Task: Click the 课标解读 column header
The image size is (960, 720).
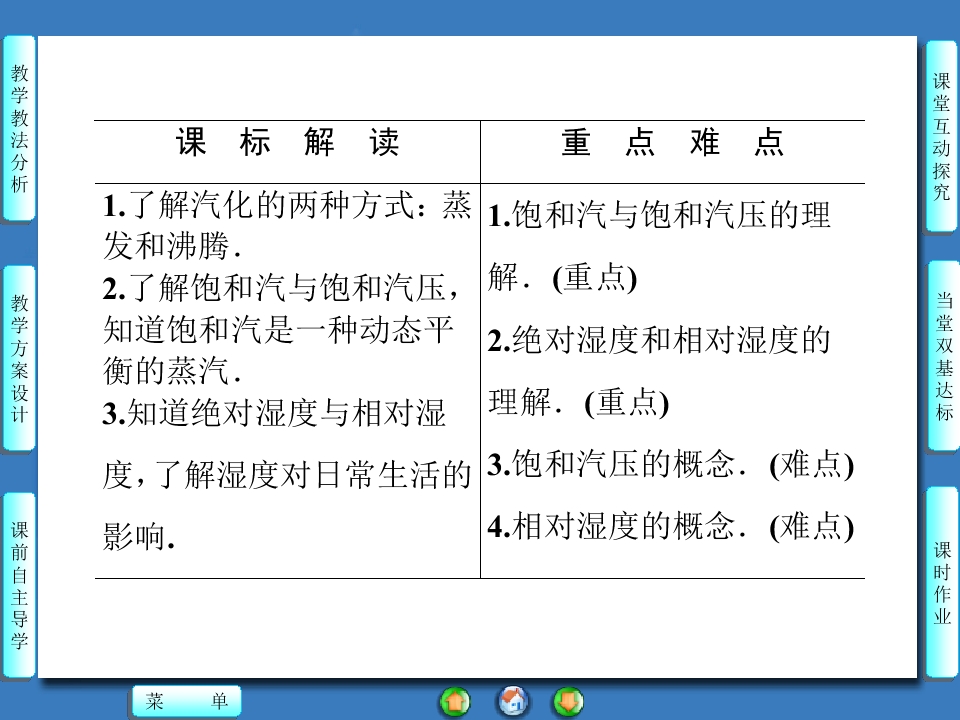Action: (288, 143)
